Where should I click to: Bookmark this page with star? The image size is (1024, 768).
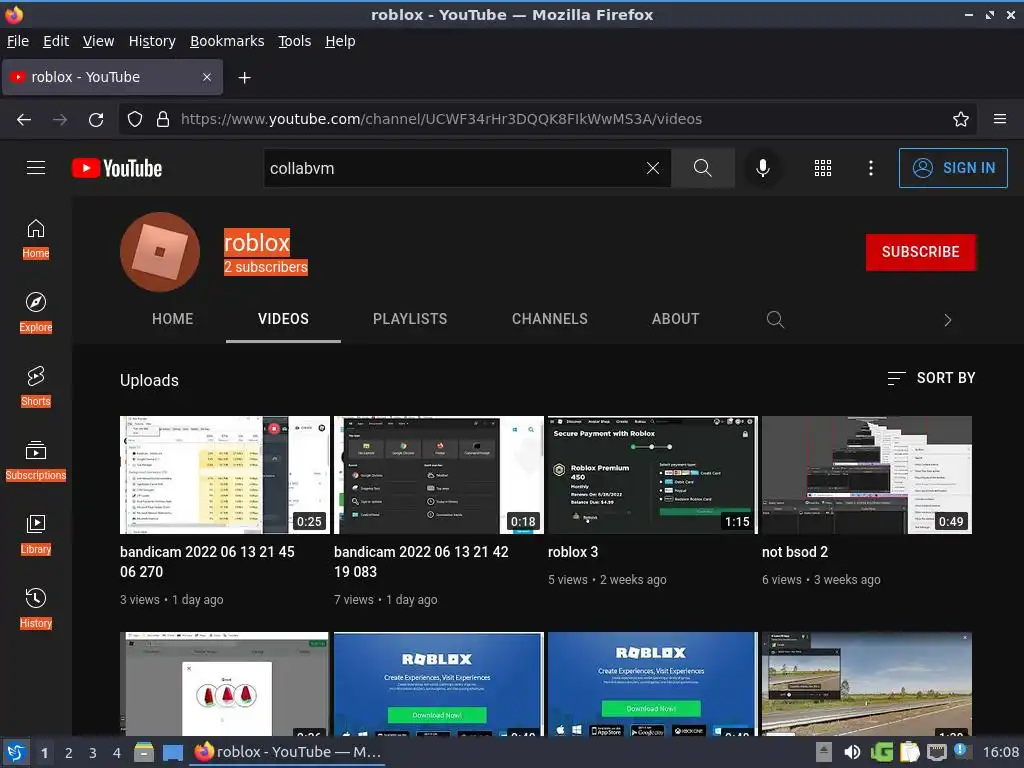961,120
